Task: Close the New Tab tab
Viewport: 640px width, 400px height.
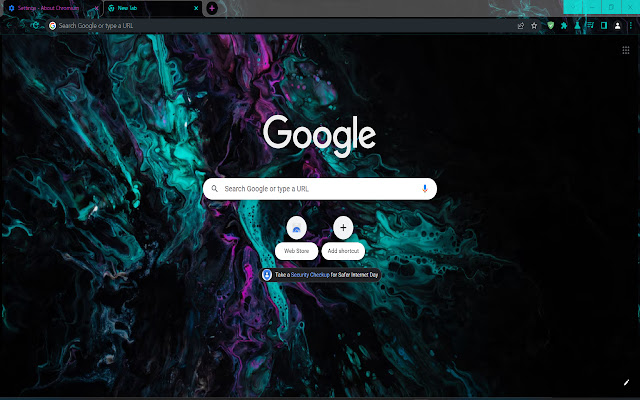Action: tap(196, 8)
